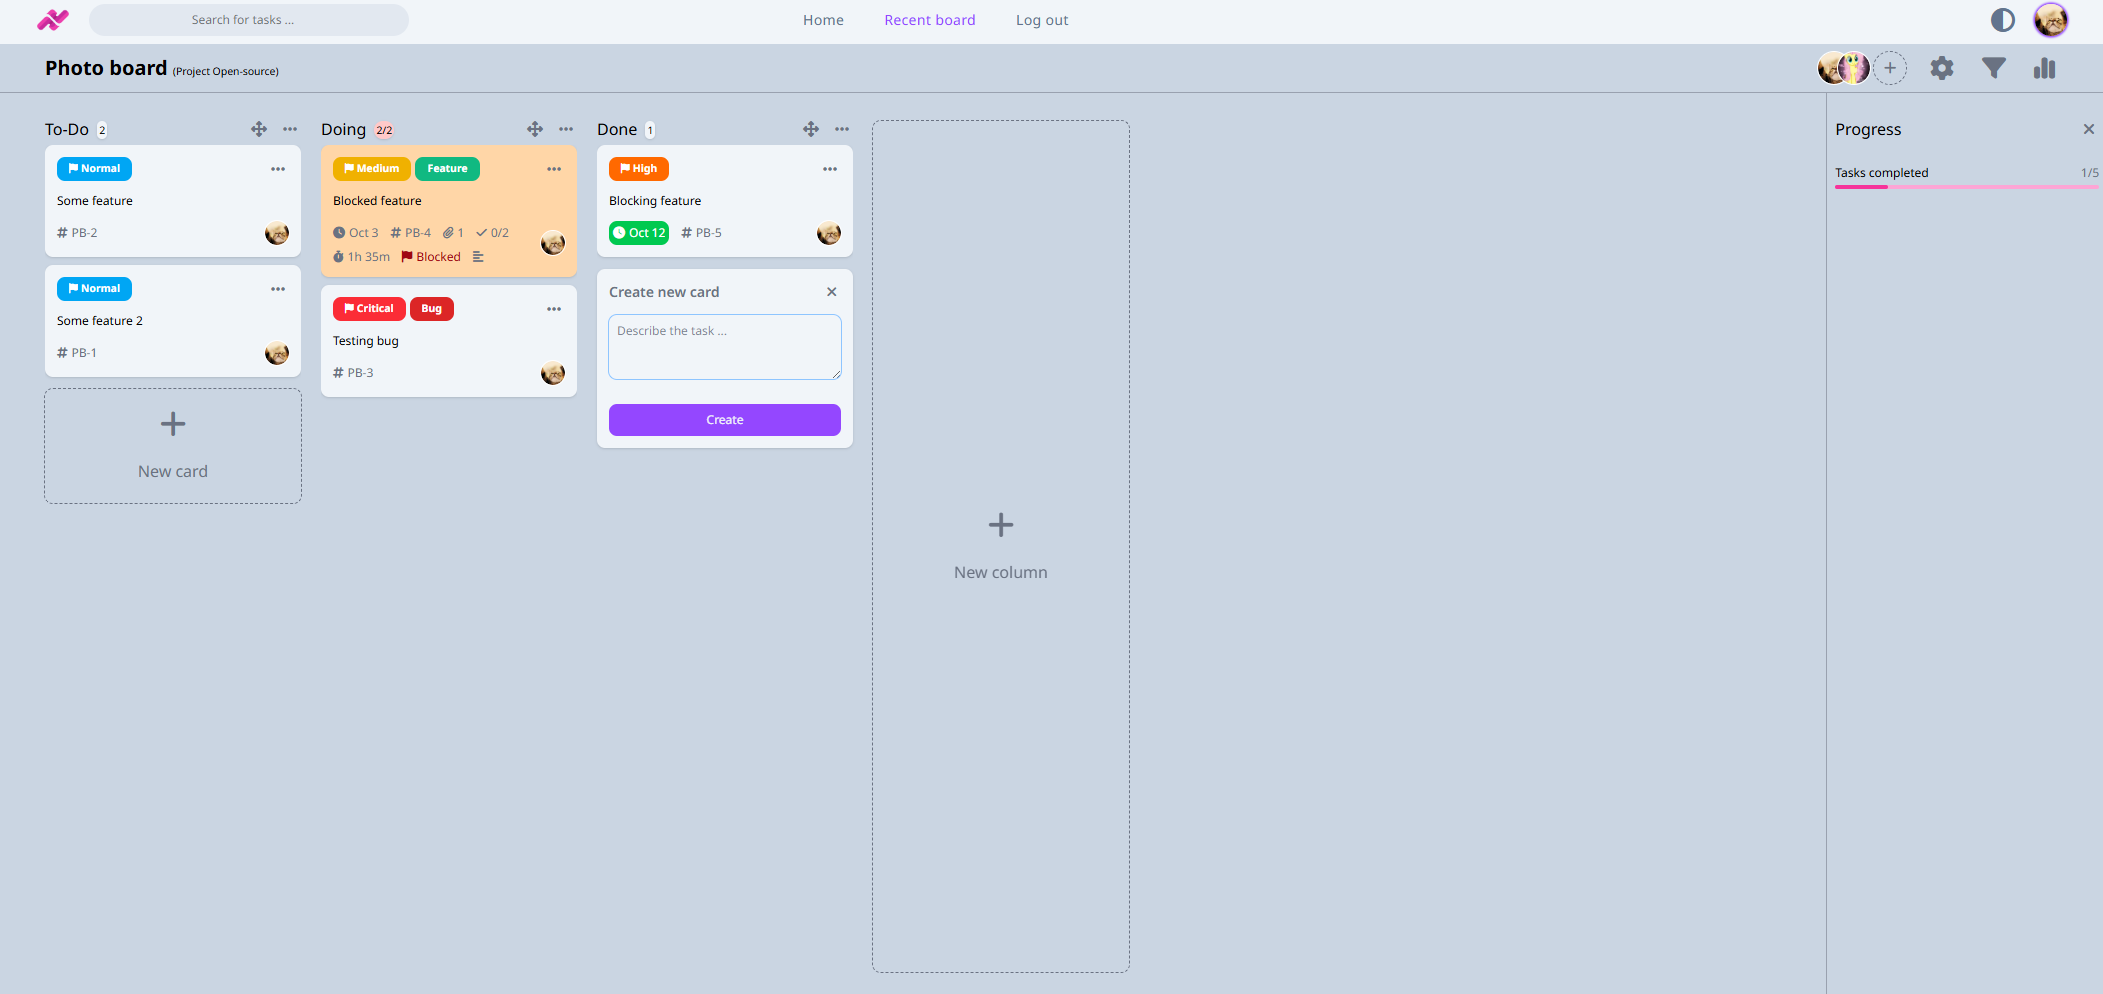Click the checklist 0/2 icon on Blocked feature
Screen dimensions: 2103x994
[x=493, y=232]
